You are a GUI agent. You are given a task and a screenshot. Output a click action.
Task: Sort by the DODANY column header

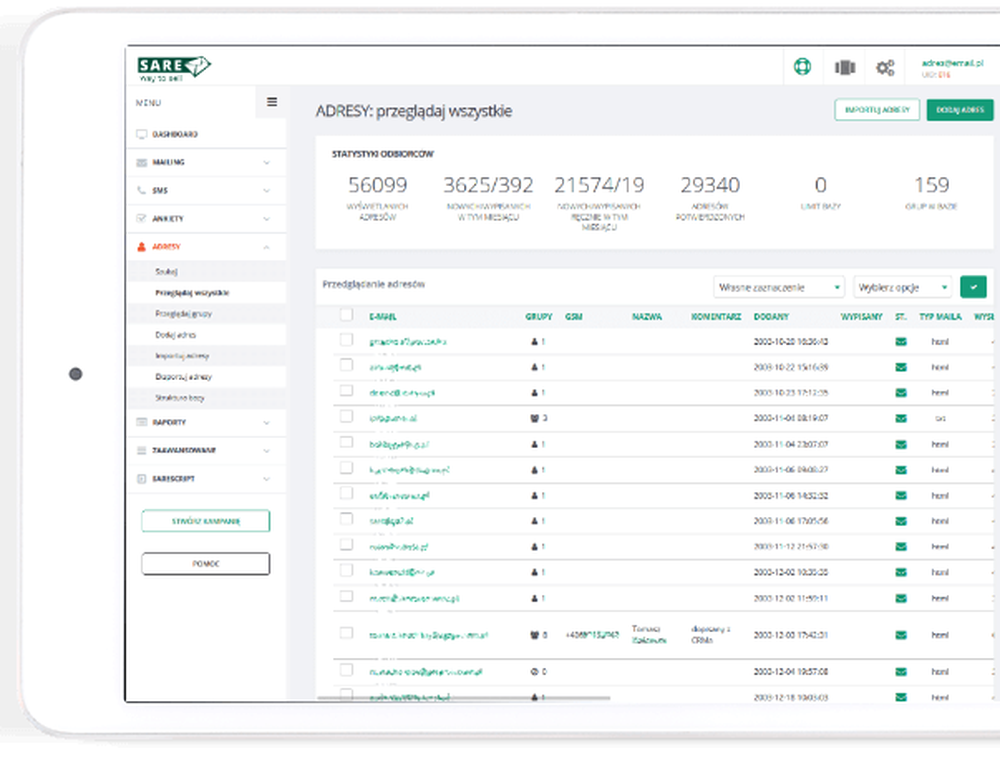pos(771,316)
